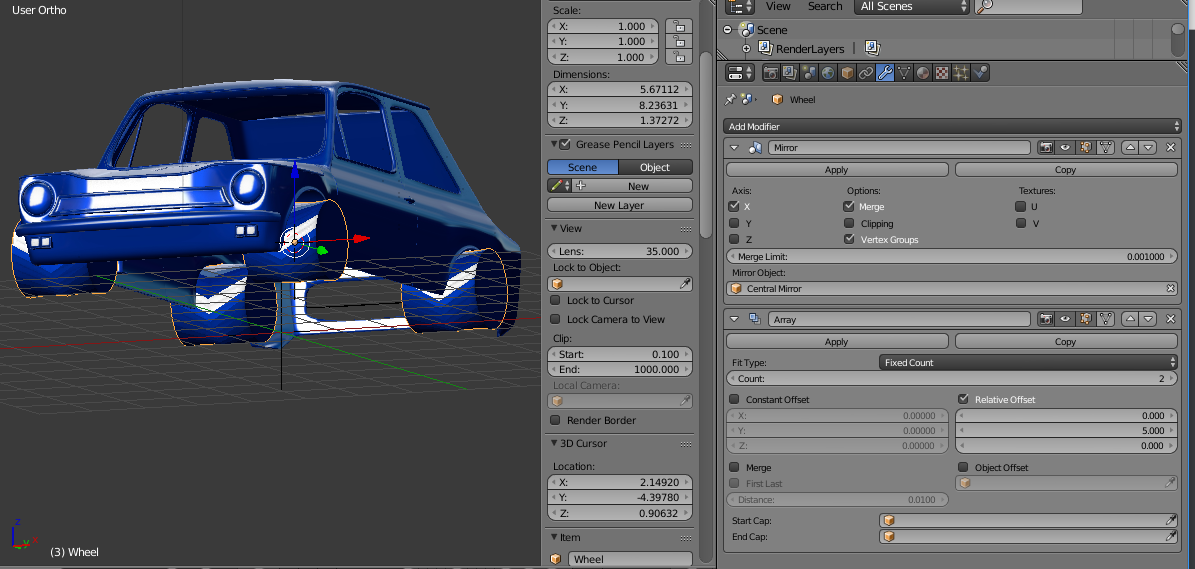1195x569 pixels.
Task: Enable Clipping in Mirror options
Action: (x=849, y=224)
